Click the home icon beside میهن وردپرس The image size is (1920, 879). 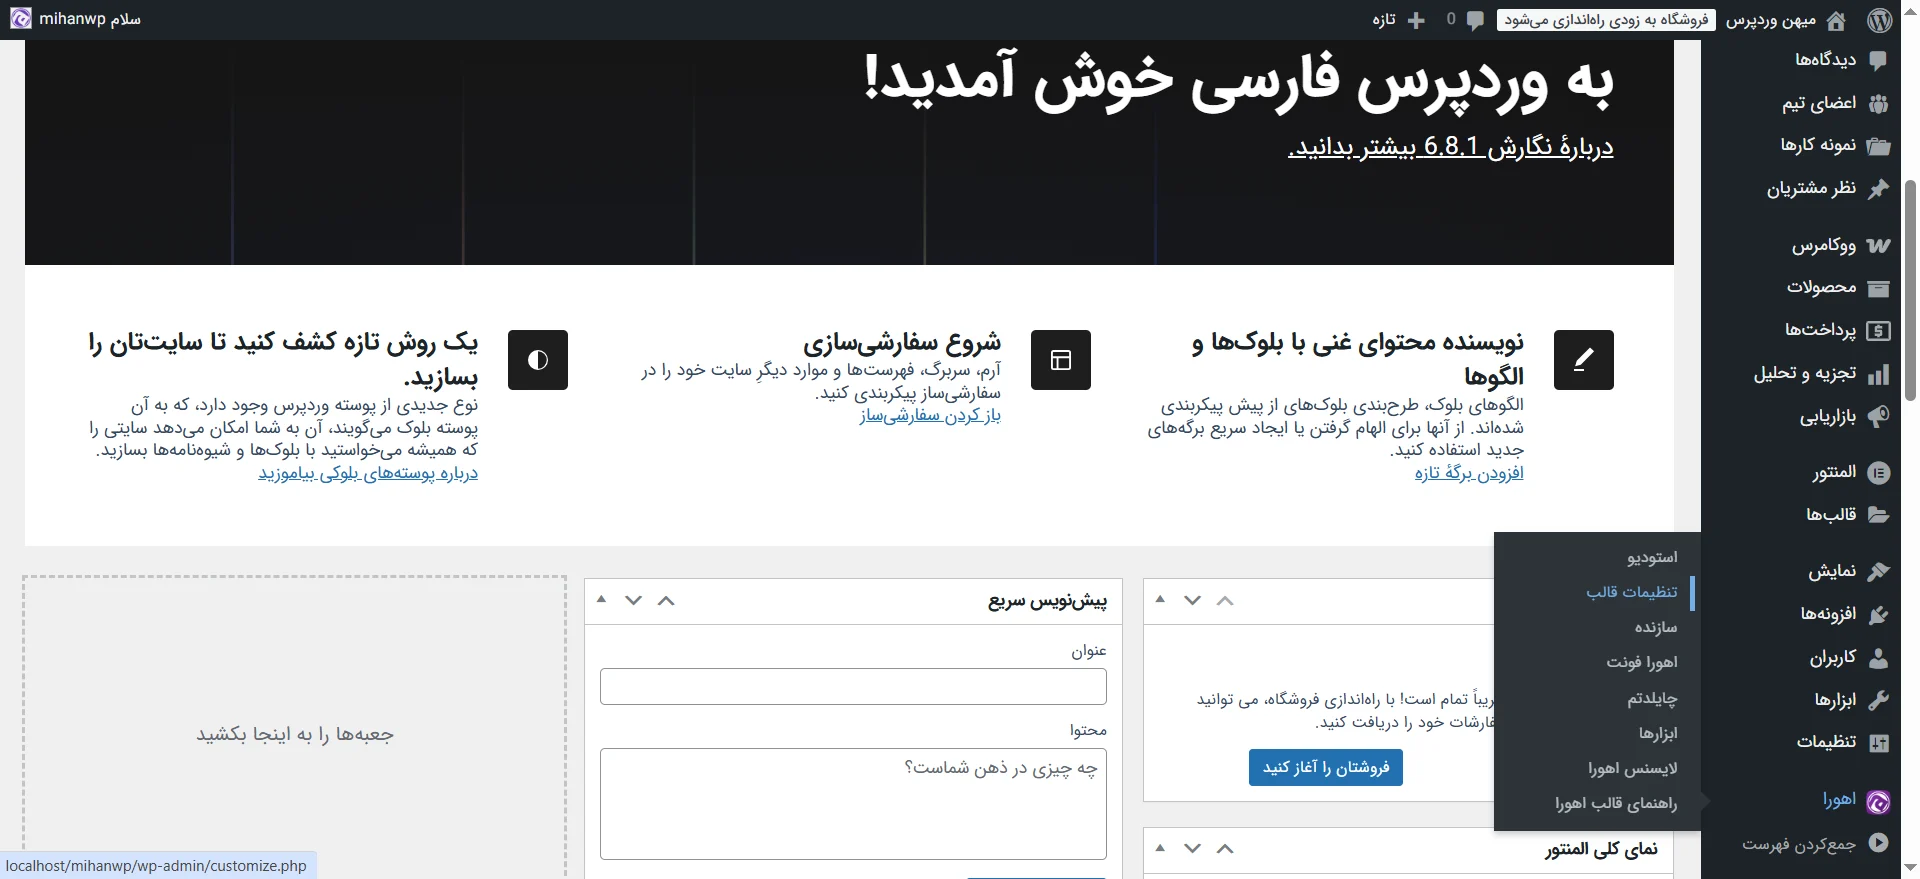[1836, 20]
